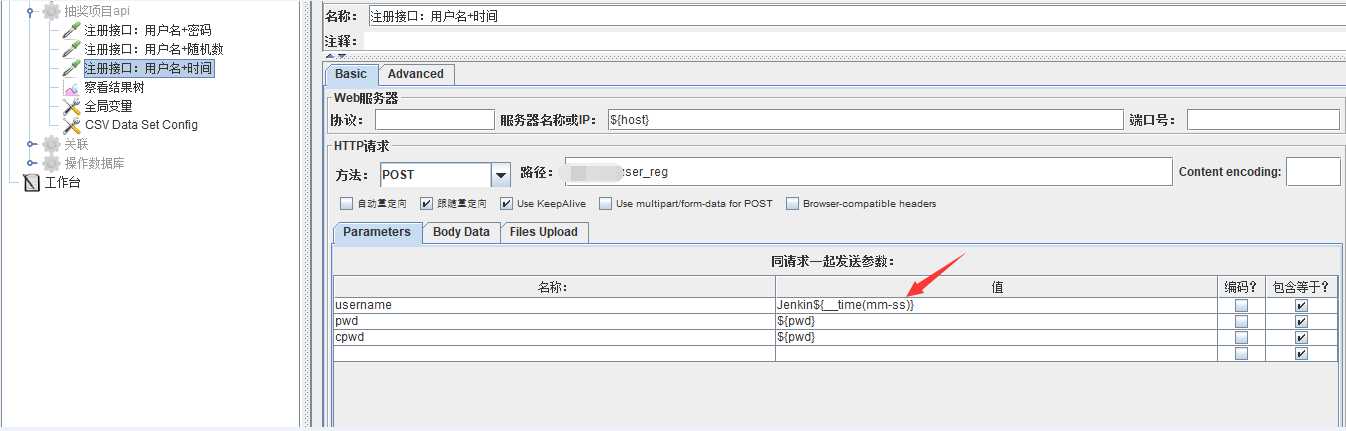The height and width of the screenshot is (431, 1346).
Task: Click the 察看结果树 listener chart icon
Action: 71,87
